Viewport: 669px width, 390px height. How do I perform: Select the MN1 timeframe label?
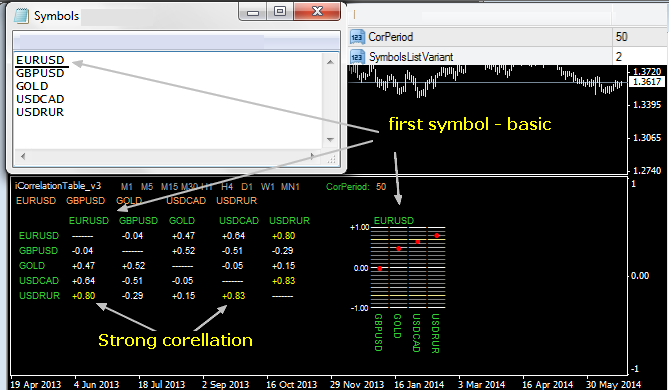(x=290, y=187)
